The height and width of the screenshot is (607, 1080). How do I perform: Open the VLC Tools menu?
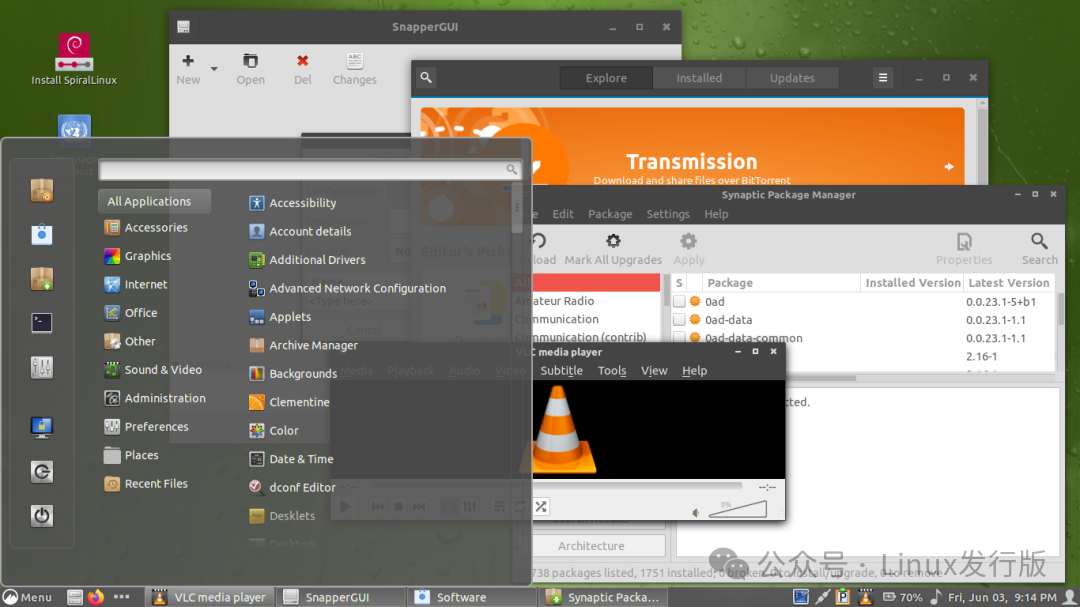tap(612, 371)
